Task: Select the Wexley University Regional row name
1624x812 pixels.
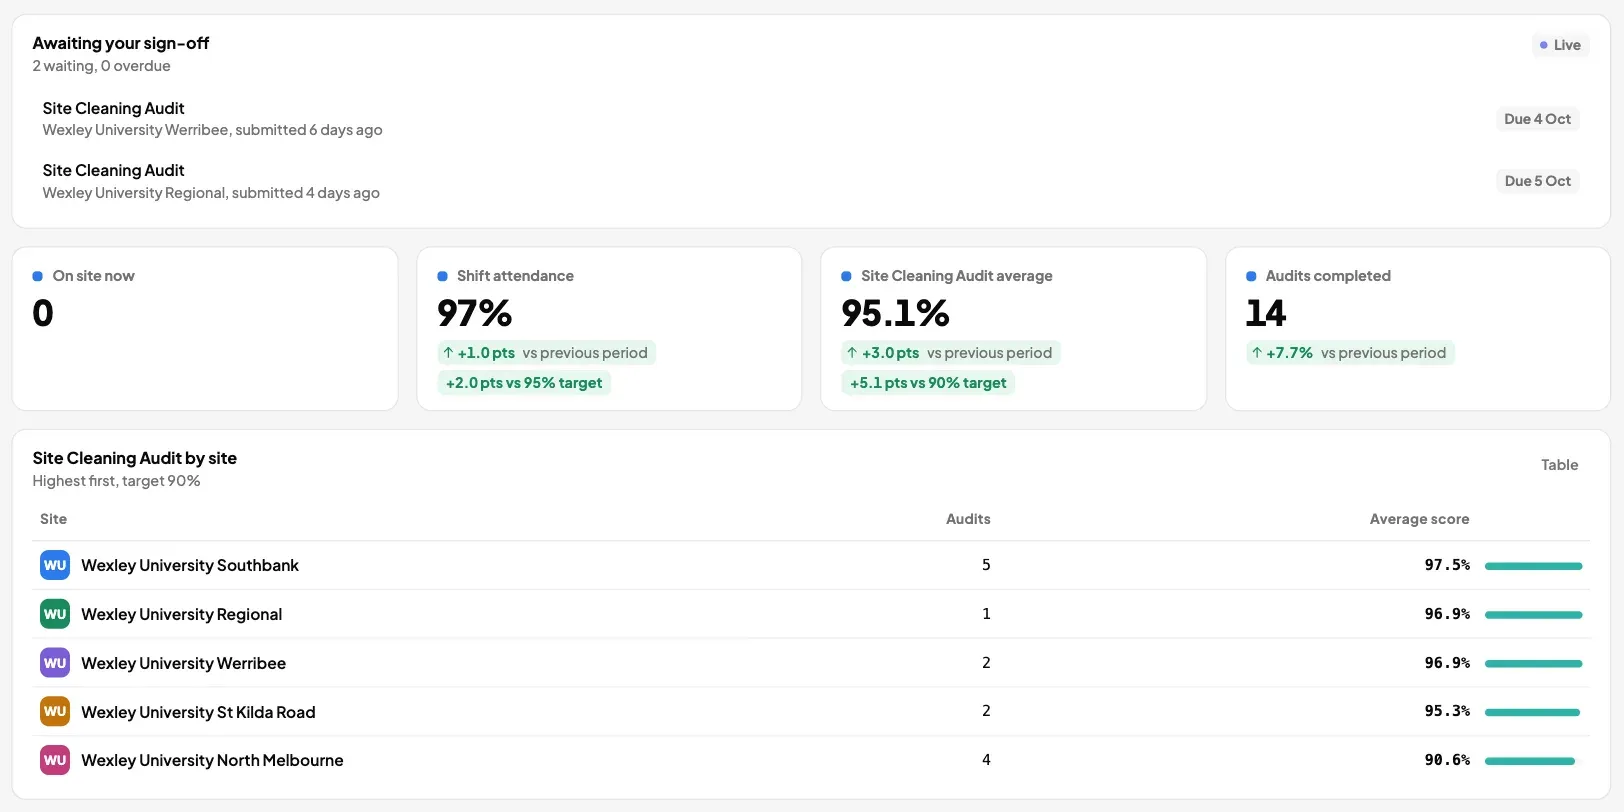Action: [181, 614]
